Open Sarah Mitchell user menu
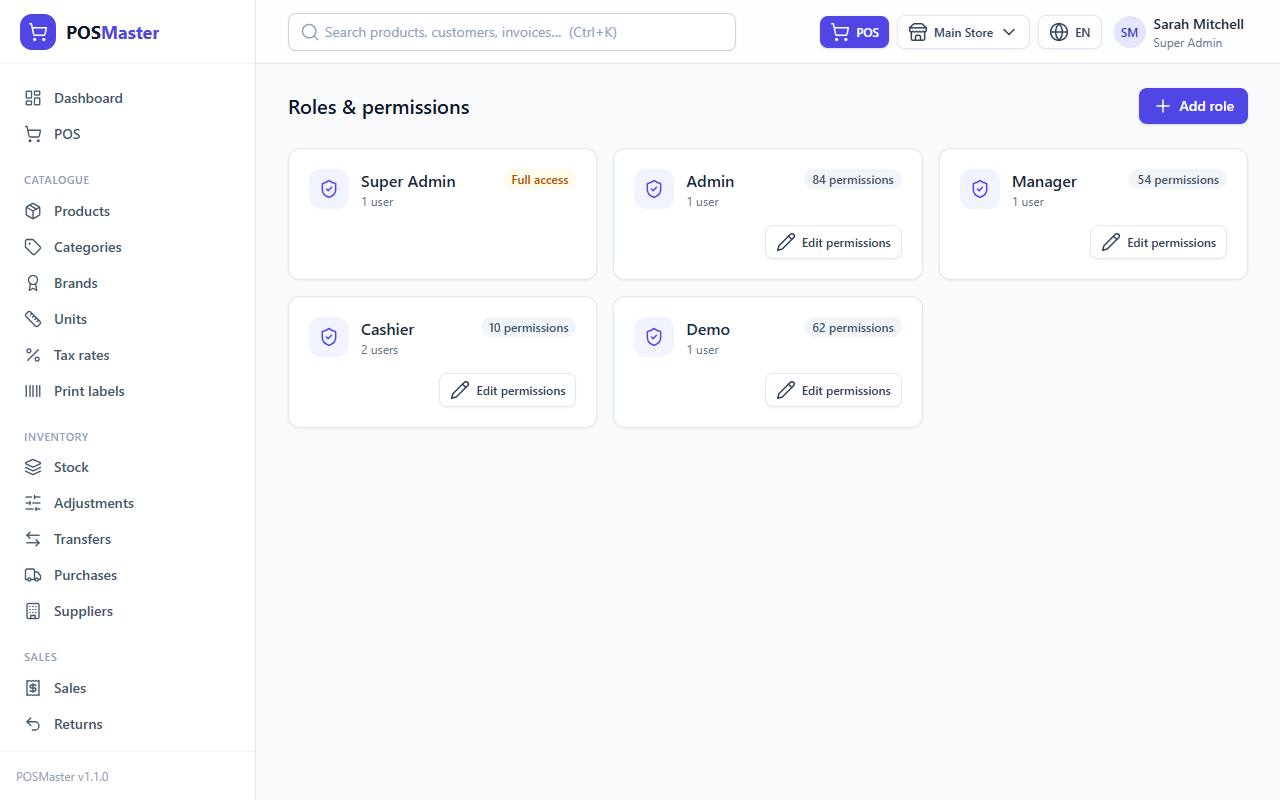The height and width of the screenshot is (800, 1280). pyautogui.click(x=1180, y=32)
